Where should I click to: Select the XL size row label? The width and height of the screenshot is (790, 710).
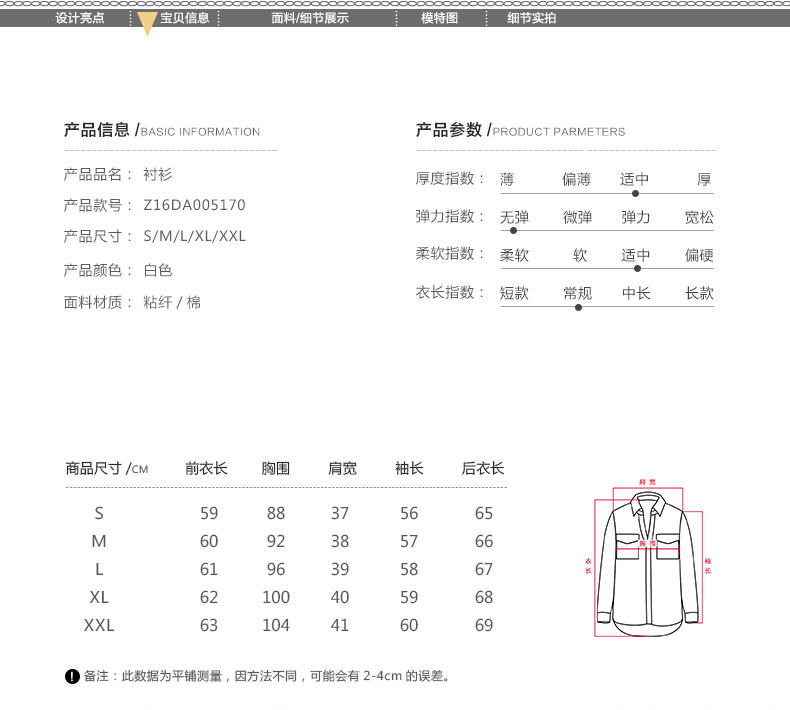click(99, 598)
